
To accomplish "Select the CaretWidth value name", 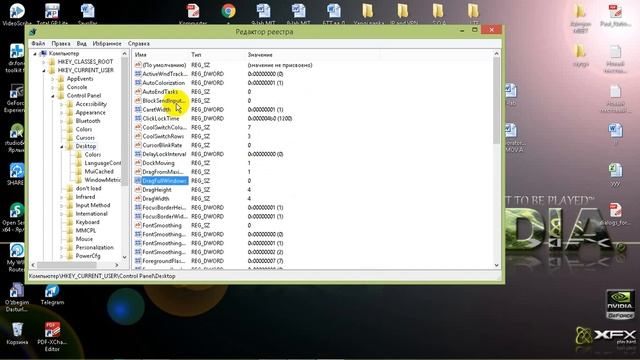I will tap(156, 109).
